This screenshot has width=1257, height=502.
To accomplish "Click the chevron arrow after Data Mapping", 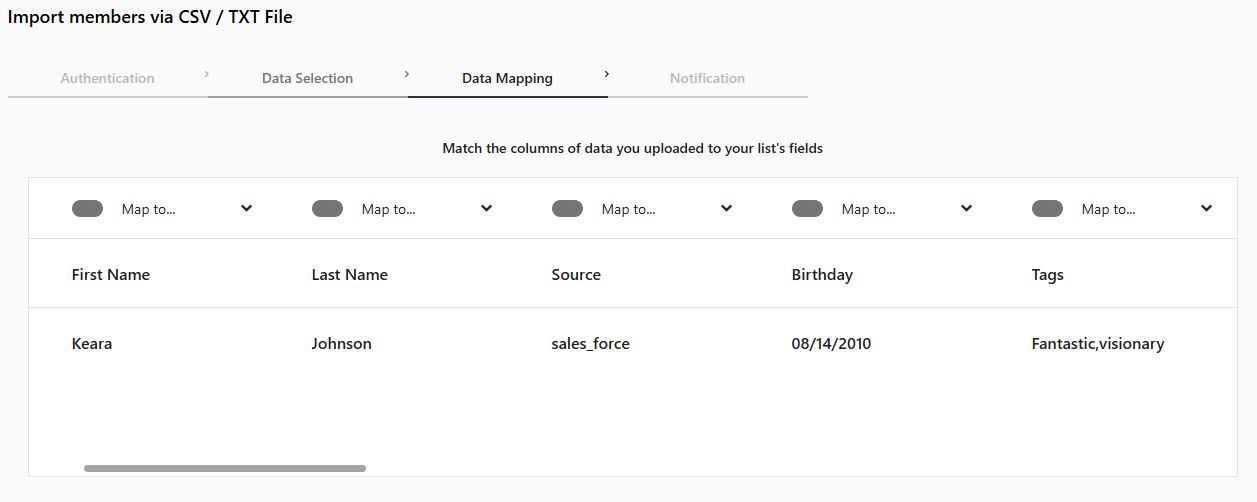I will 607,74.
